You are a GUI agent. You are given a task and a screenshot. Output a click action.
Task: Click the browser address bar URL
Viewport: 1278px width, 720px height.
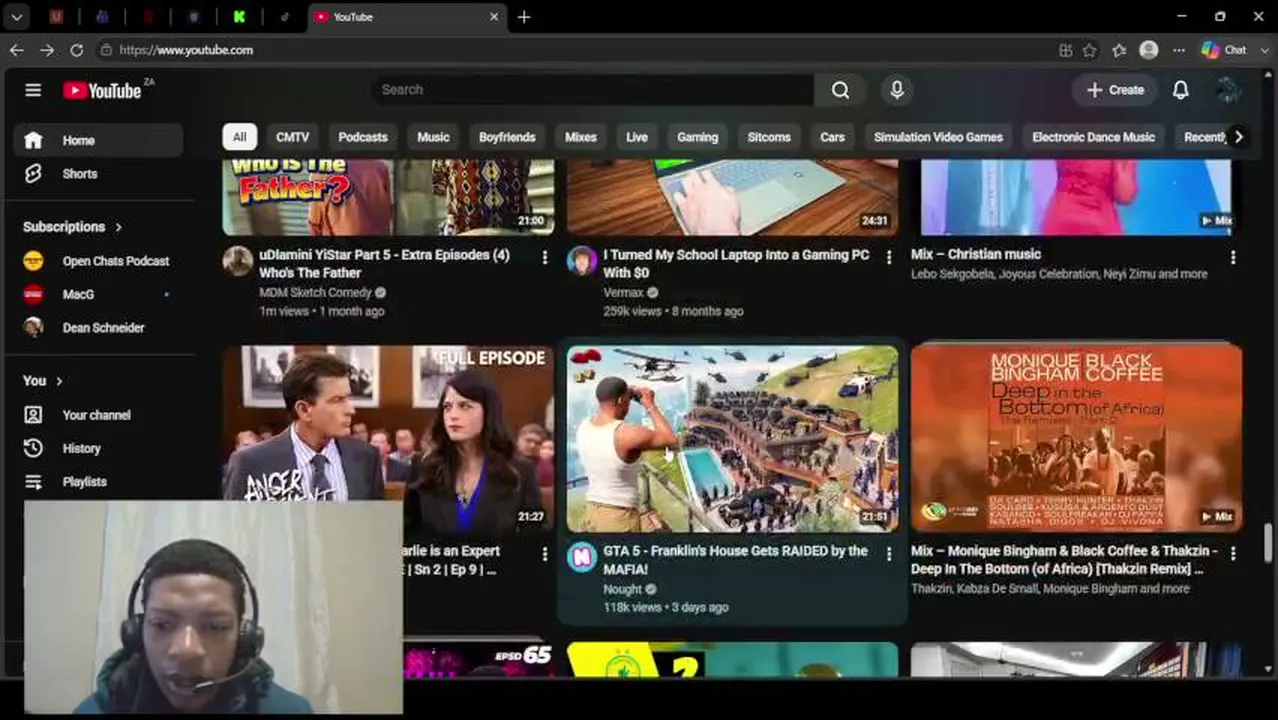tap(186, 50)
